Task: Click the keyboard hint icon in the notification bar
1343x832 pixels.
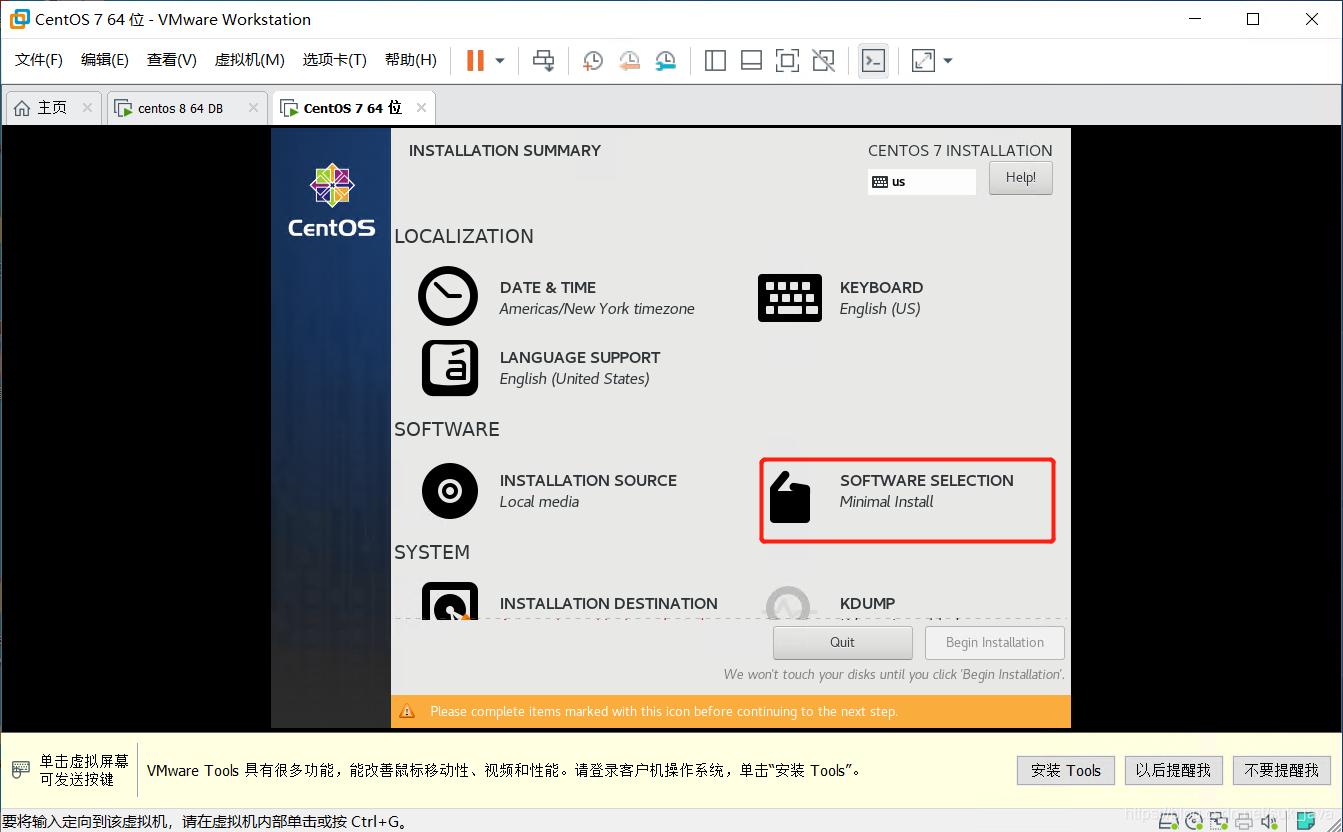Action: point(21,770)
